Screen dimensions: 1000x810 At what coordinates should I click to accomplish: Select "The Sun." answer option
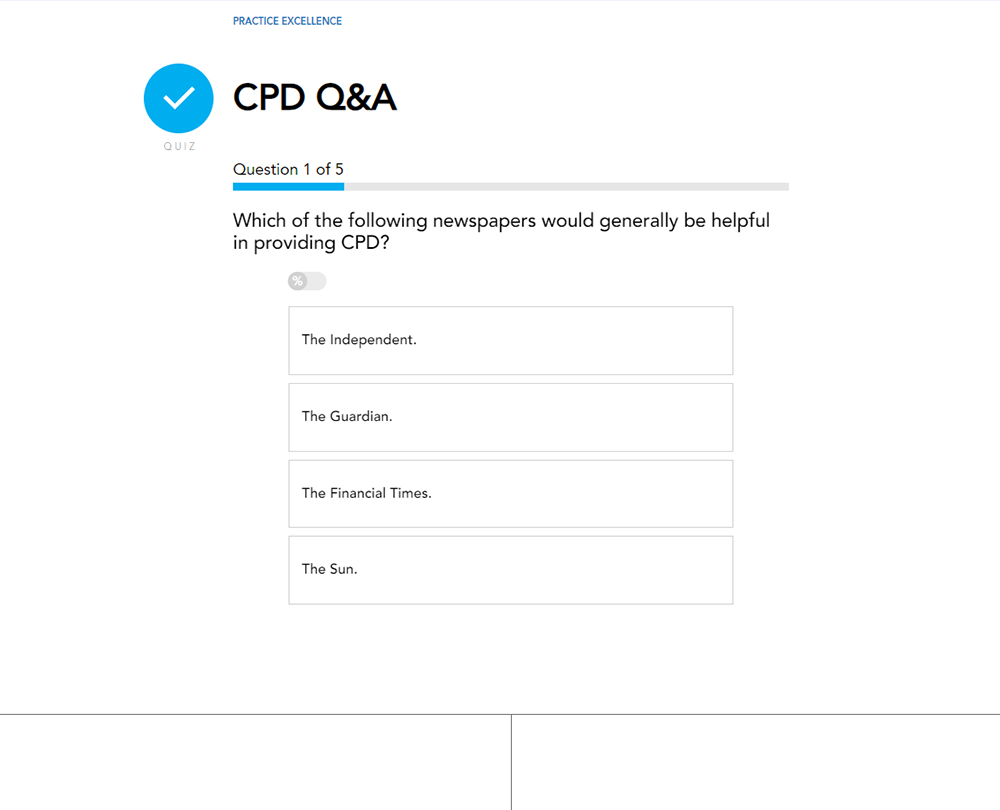(510, 570)
